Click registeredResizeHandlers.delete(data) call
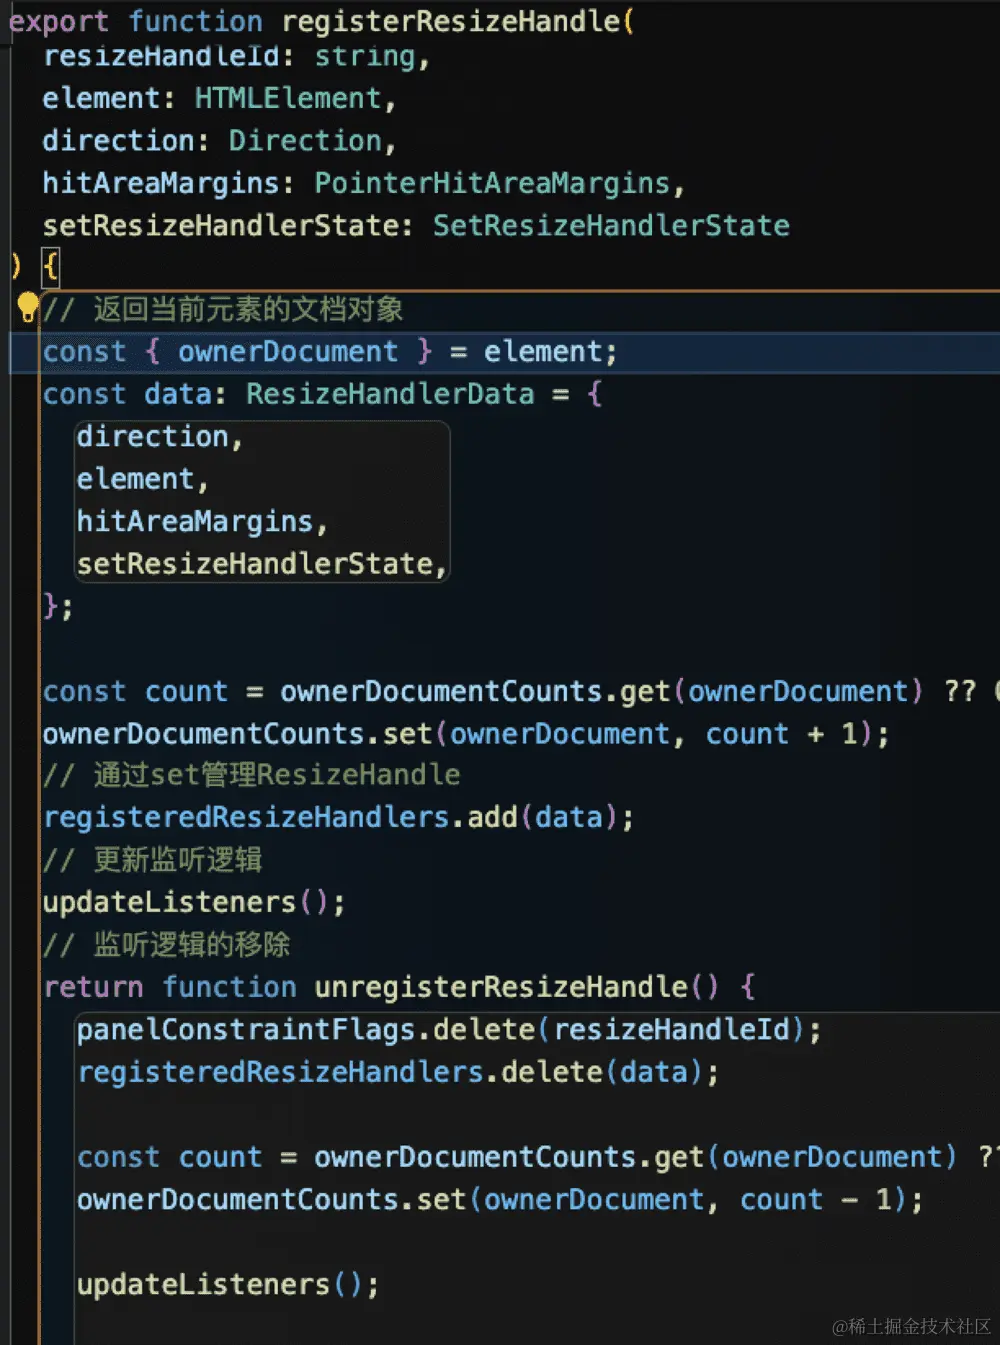Screen dimensions: 1000x1345 [390, 1072]
